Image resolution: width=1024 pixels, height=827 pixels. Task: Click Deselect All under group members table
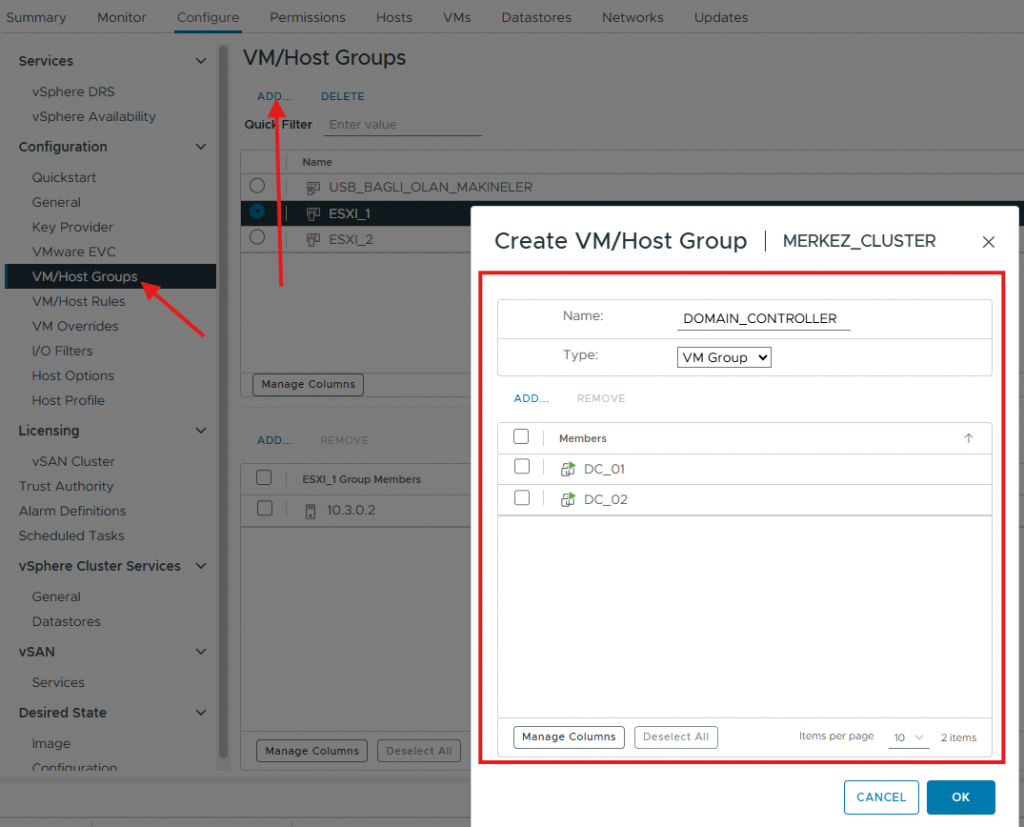419,751
